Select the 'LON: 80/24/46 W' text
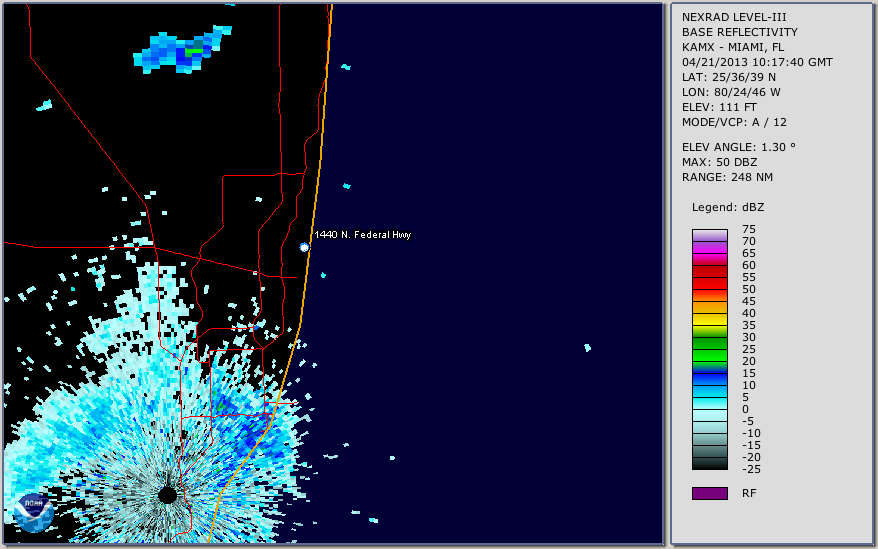878x549 pixels. pyautogui.click(x=731, y=92)
